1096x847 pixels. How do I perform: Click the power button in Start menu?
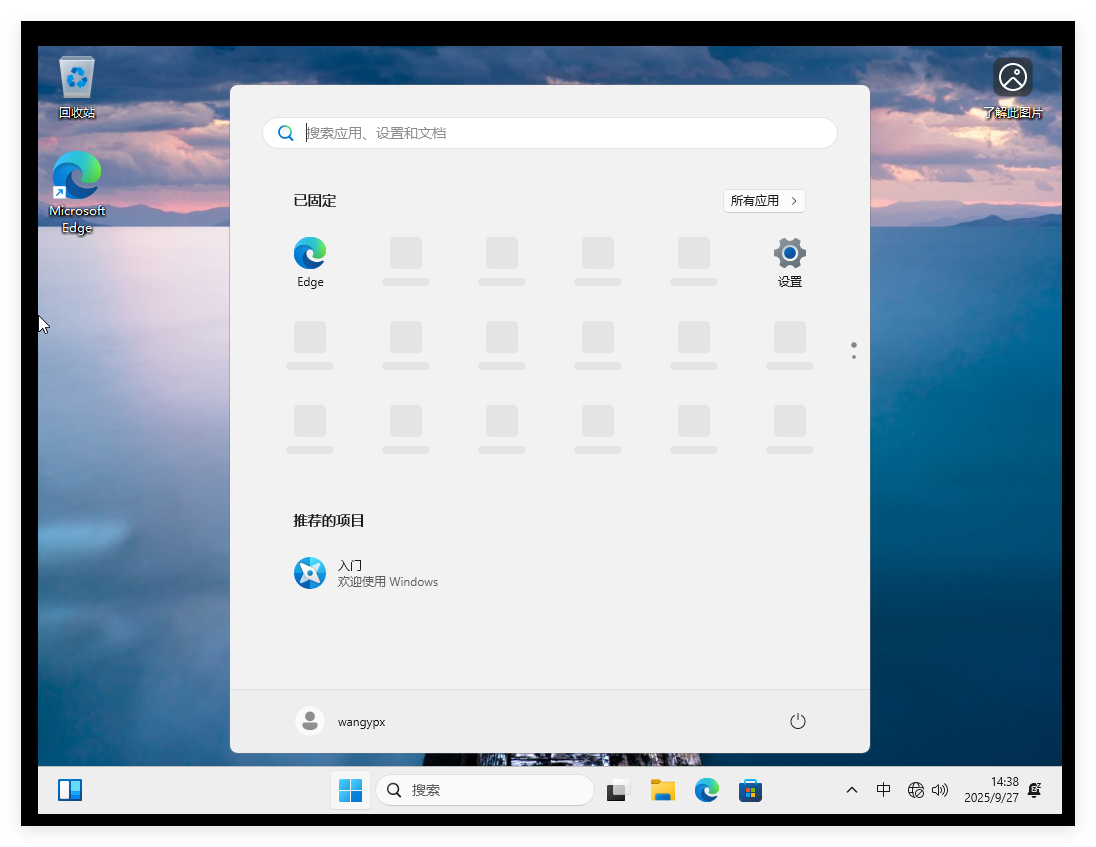pyautogui.click(x=798, y=721)
